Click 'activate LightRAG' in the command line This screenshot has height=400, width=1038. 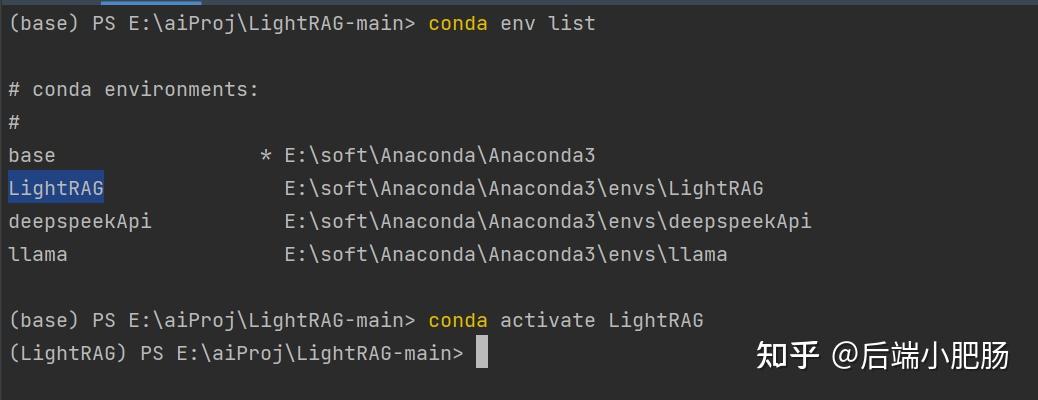(602, 320)
